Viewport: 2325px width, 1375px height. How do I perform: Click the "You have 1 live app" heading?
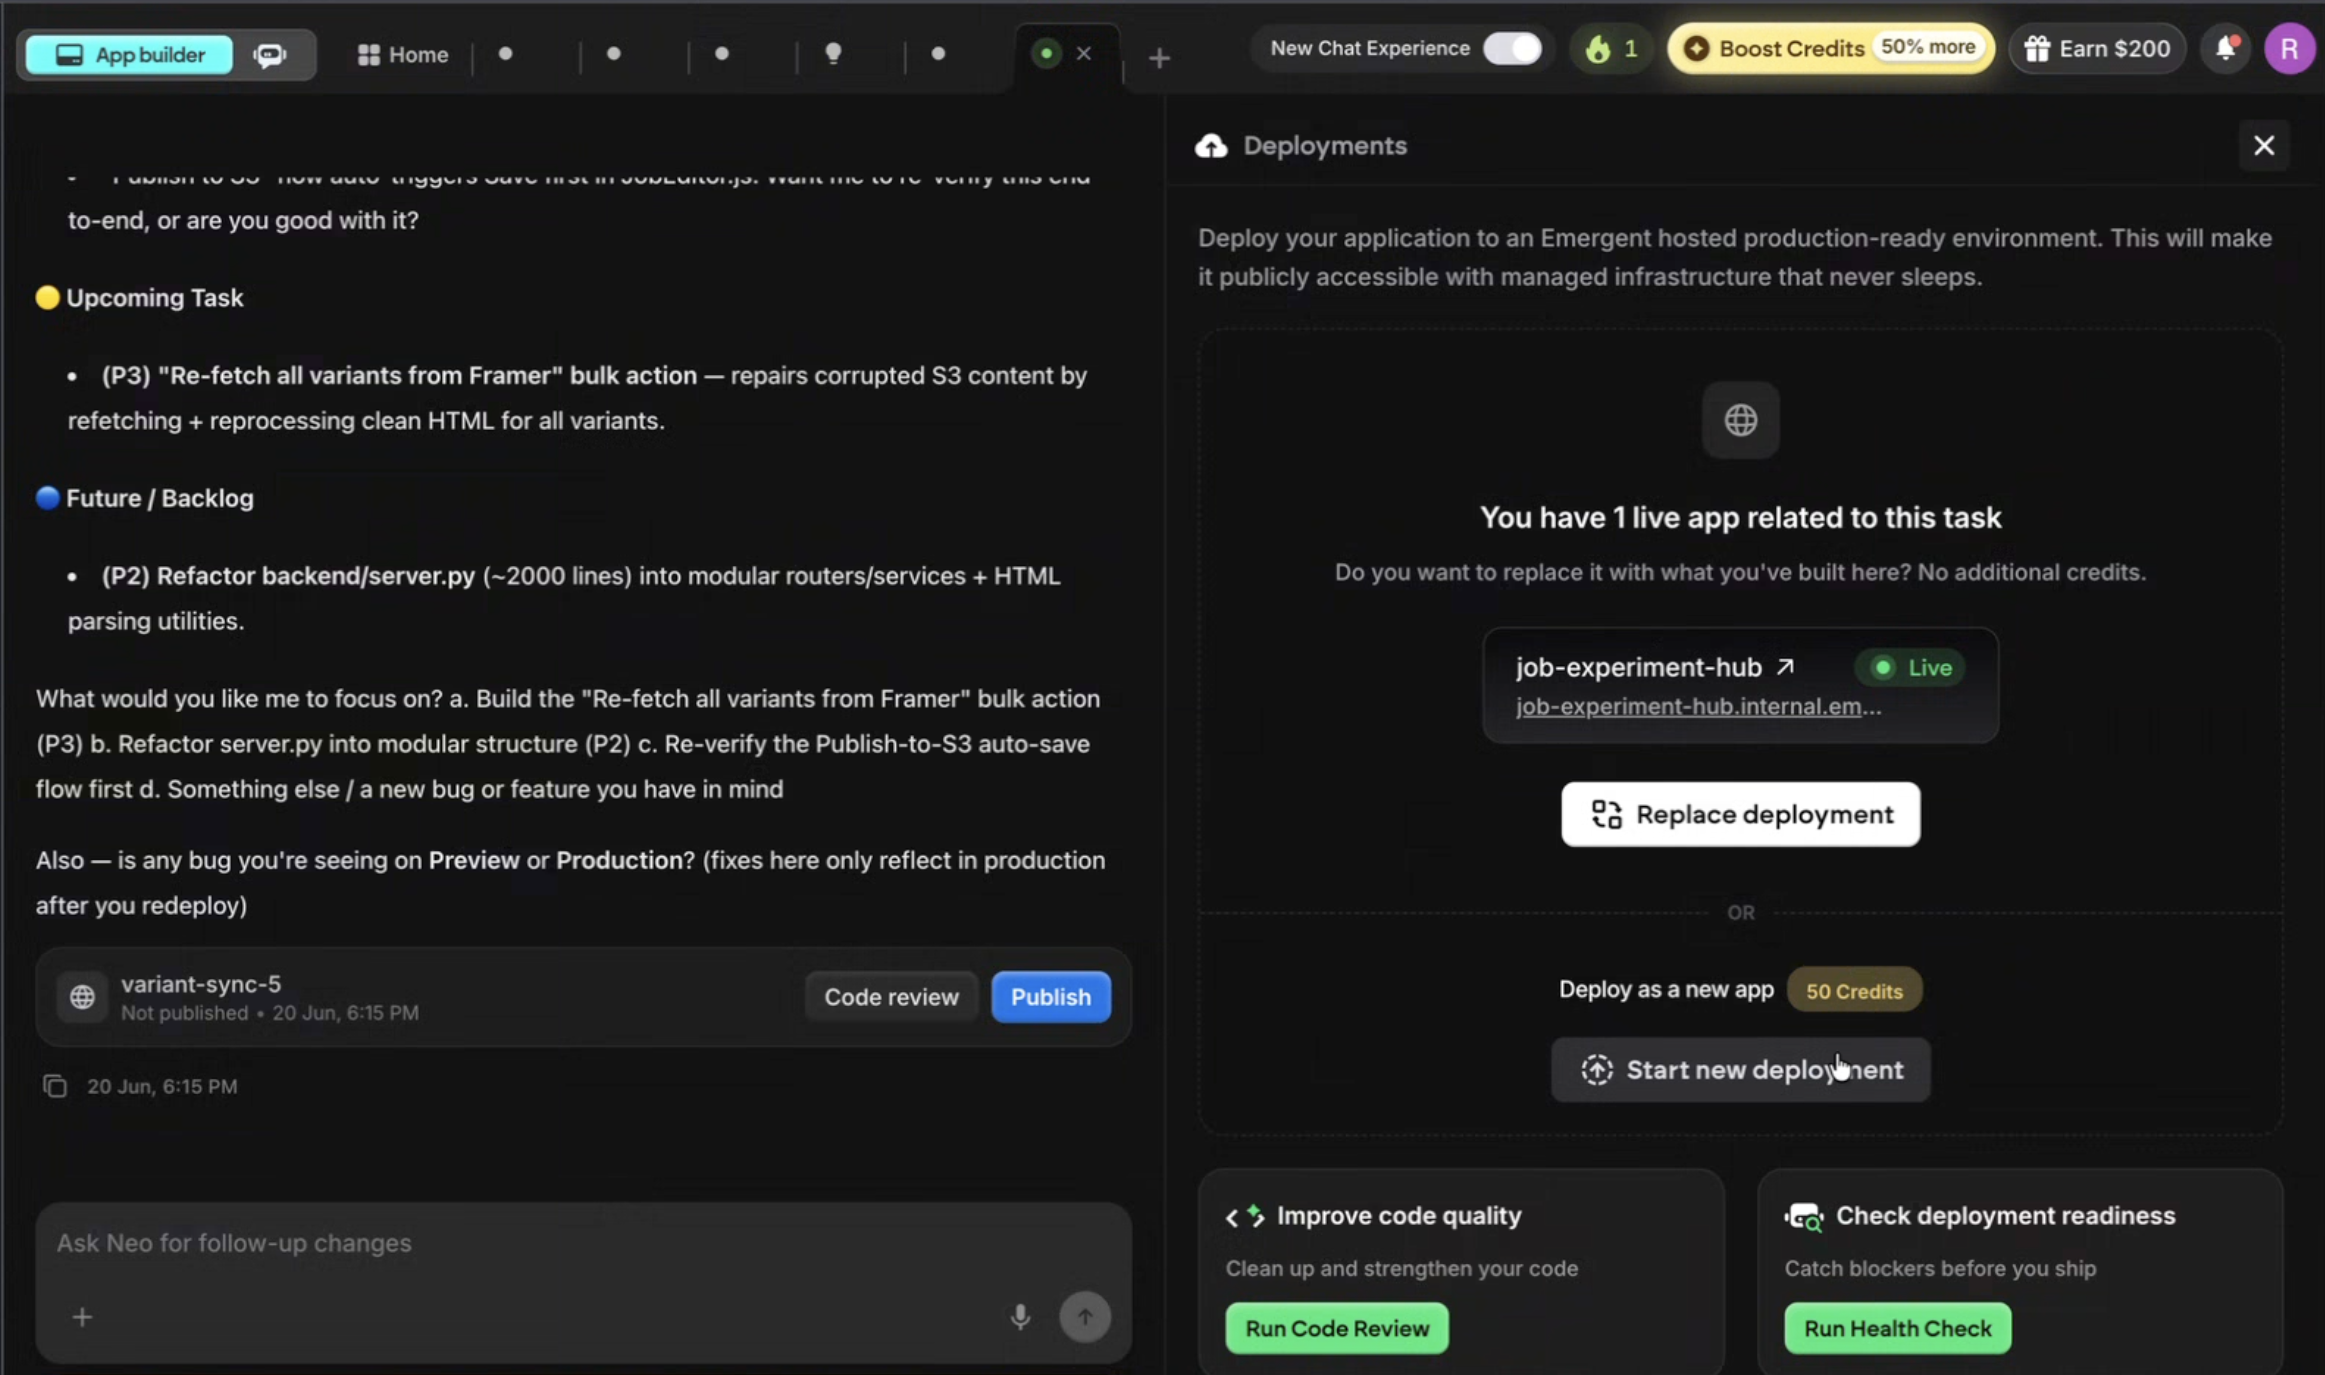click(1740, 517)
